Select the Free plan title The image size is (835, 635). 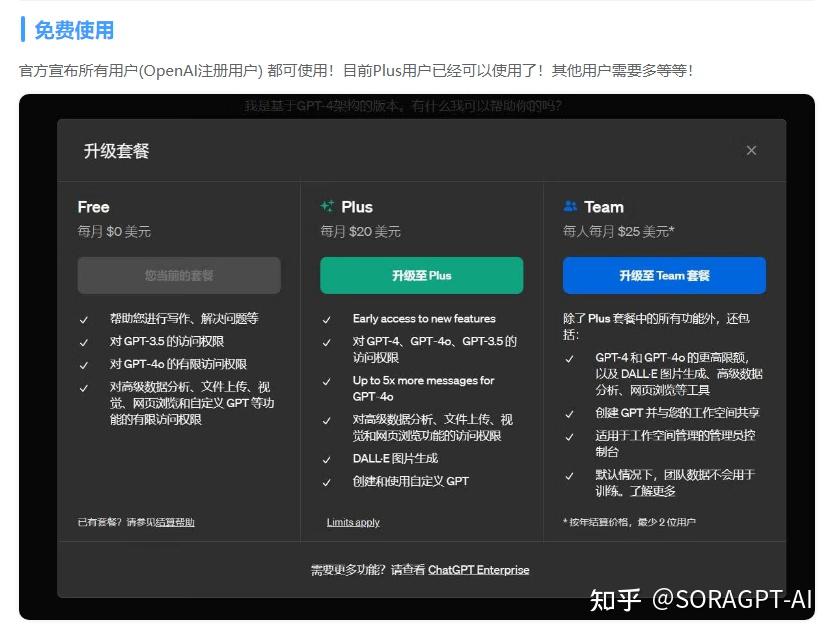(x=92, y=207)
